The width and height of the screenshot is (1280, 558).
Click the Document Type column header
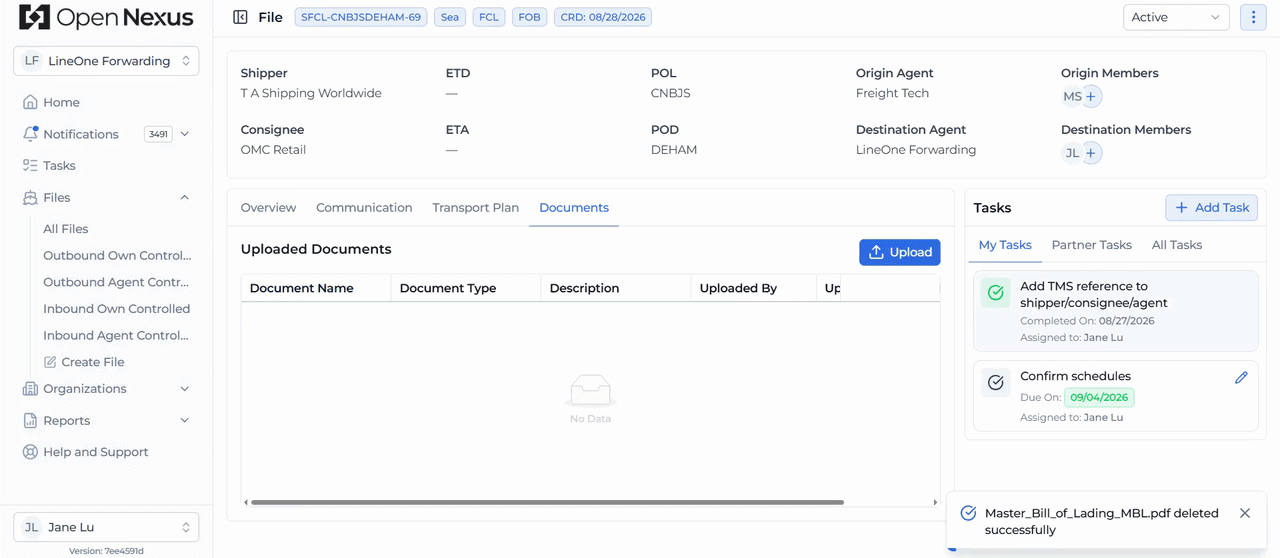point(466,288)
